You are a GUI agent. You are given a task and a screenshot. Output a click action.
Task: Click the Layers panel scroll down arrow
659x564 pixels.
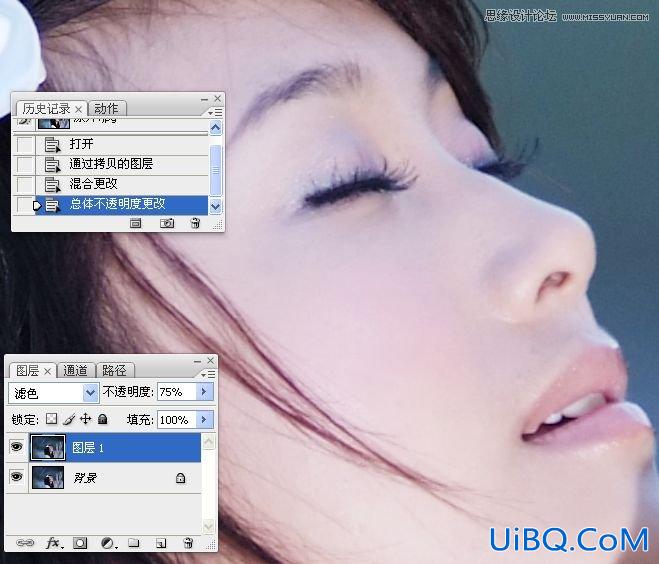click(209, 525)
